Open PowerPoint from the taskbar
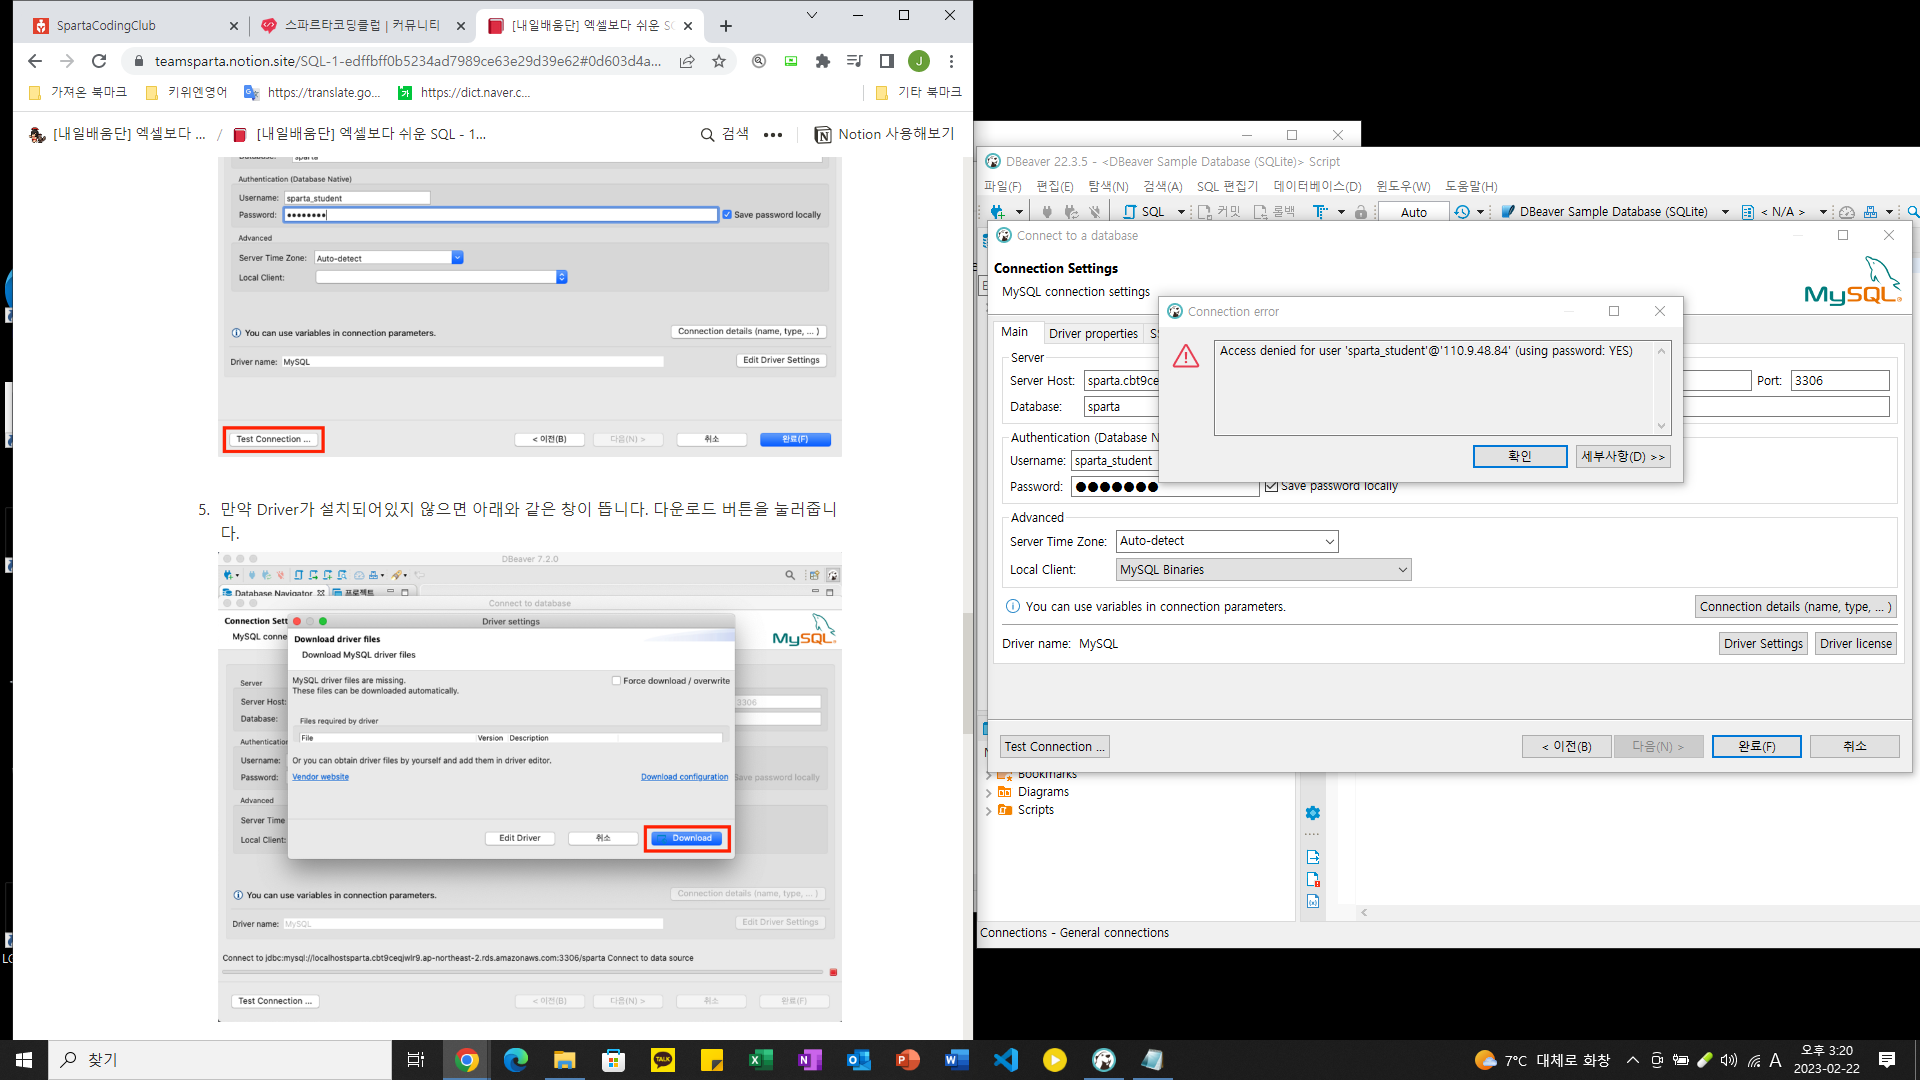1920x1080 pixels. 908,1060
